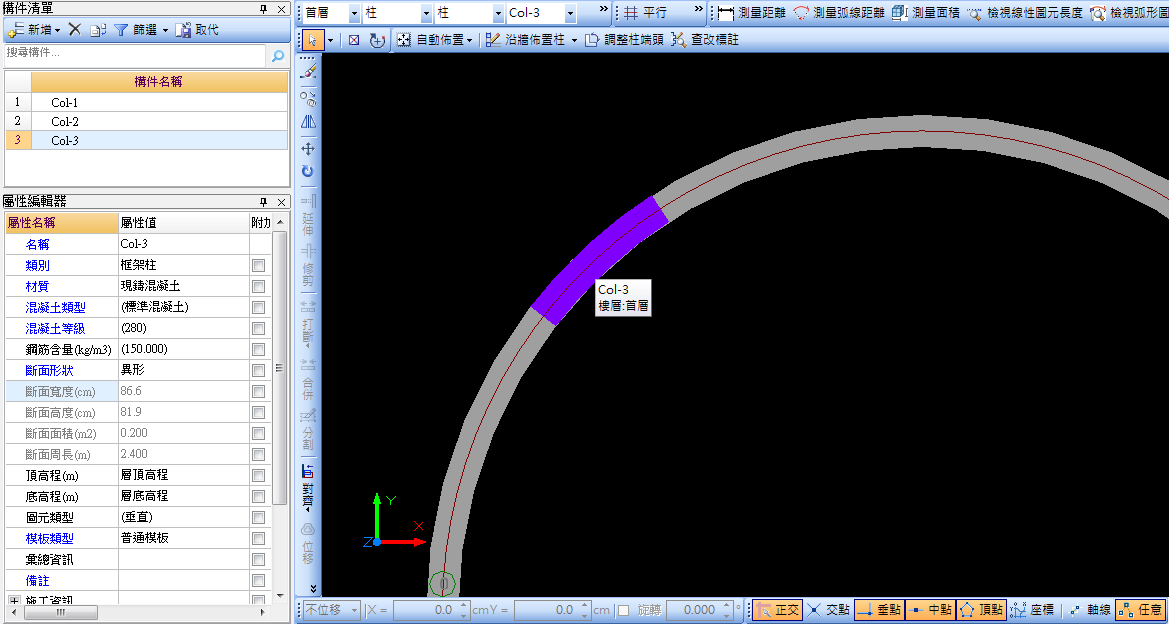Viewport: 1169px width, 624px height.
Task: Toggle the 正交 ortho mode
Action: point(777,611)
